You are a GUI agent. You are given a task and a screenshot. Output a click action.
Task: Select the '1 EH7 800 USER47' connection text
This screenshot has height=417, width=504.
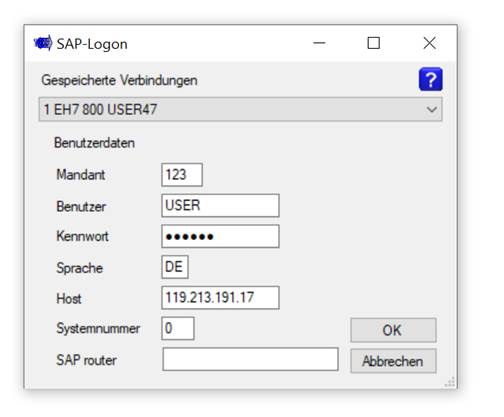100,110
